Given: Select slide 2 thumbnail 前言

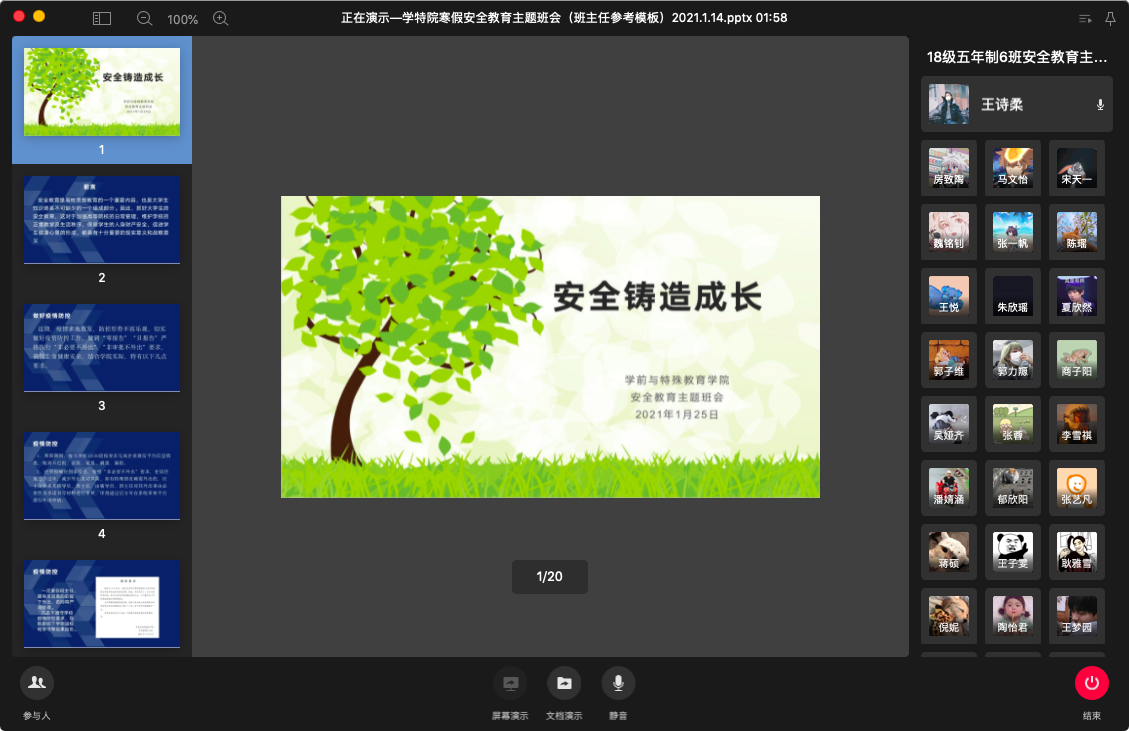Looking at the screenshot, I should pos(102,220).
